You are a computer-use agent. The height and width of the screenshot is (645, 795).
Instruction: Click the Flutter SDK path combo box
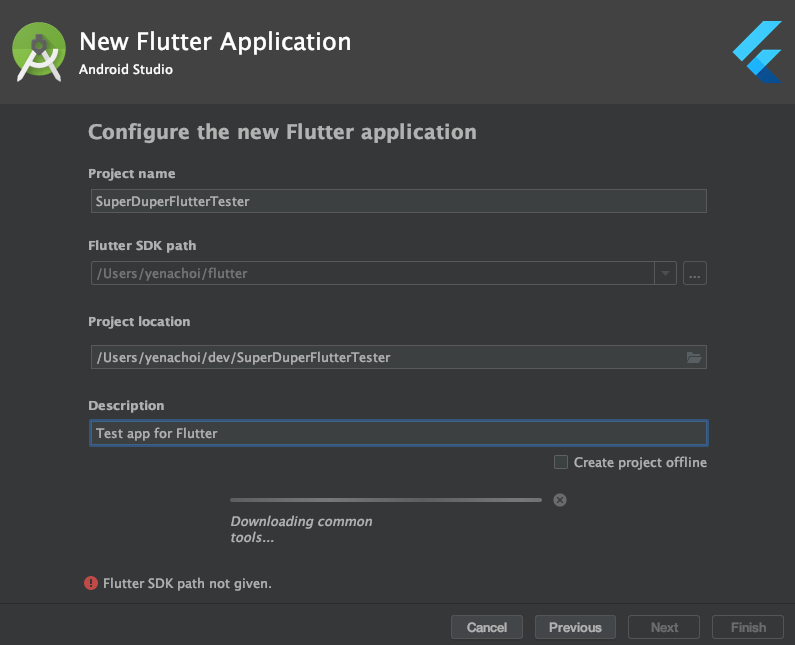[x=370, y=273]
